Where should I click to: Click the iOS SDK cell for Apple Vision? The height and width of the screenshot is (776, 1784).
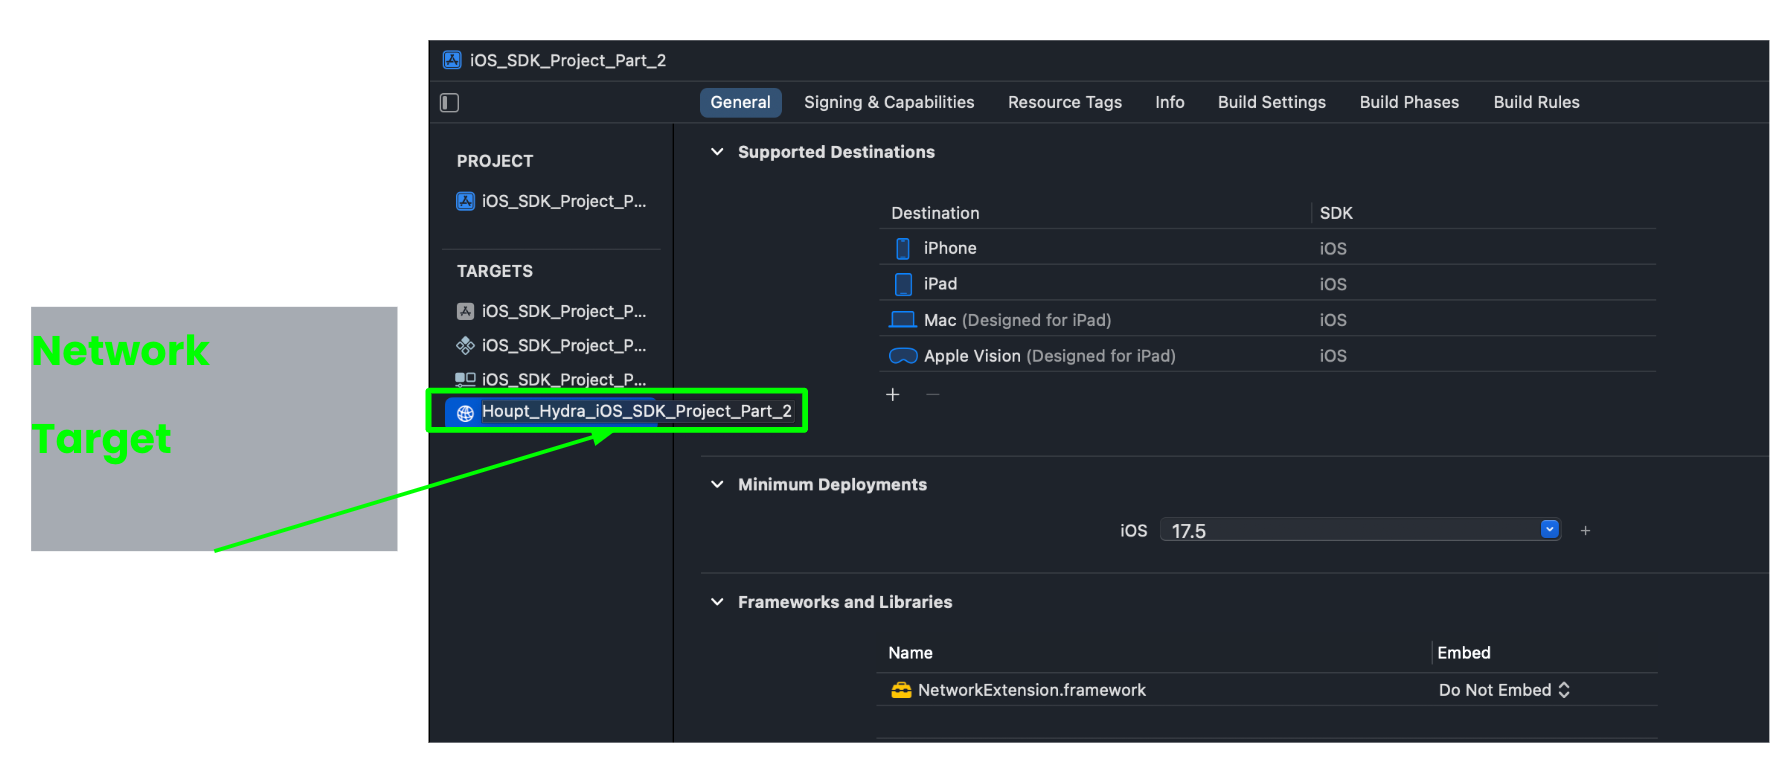click(x=1333, y=356)
